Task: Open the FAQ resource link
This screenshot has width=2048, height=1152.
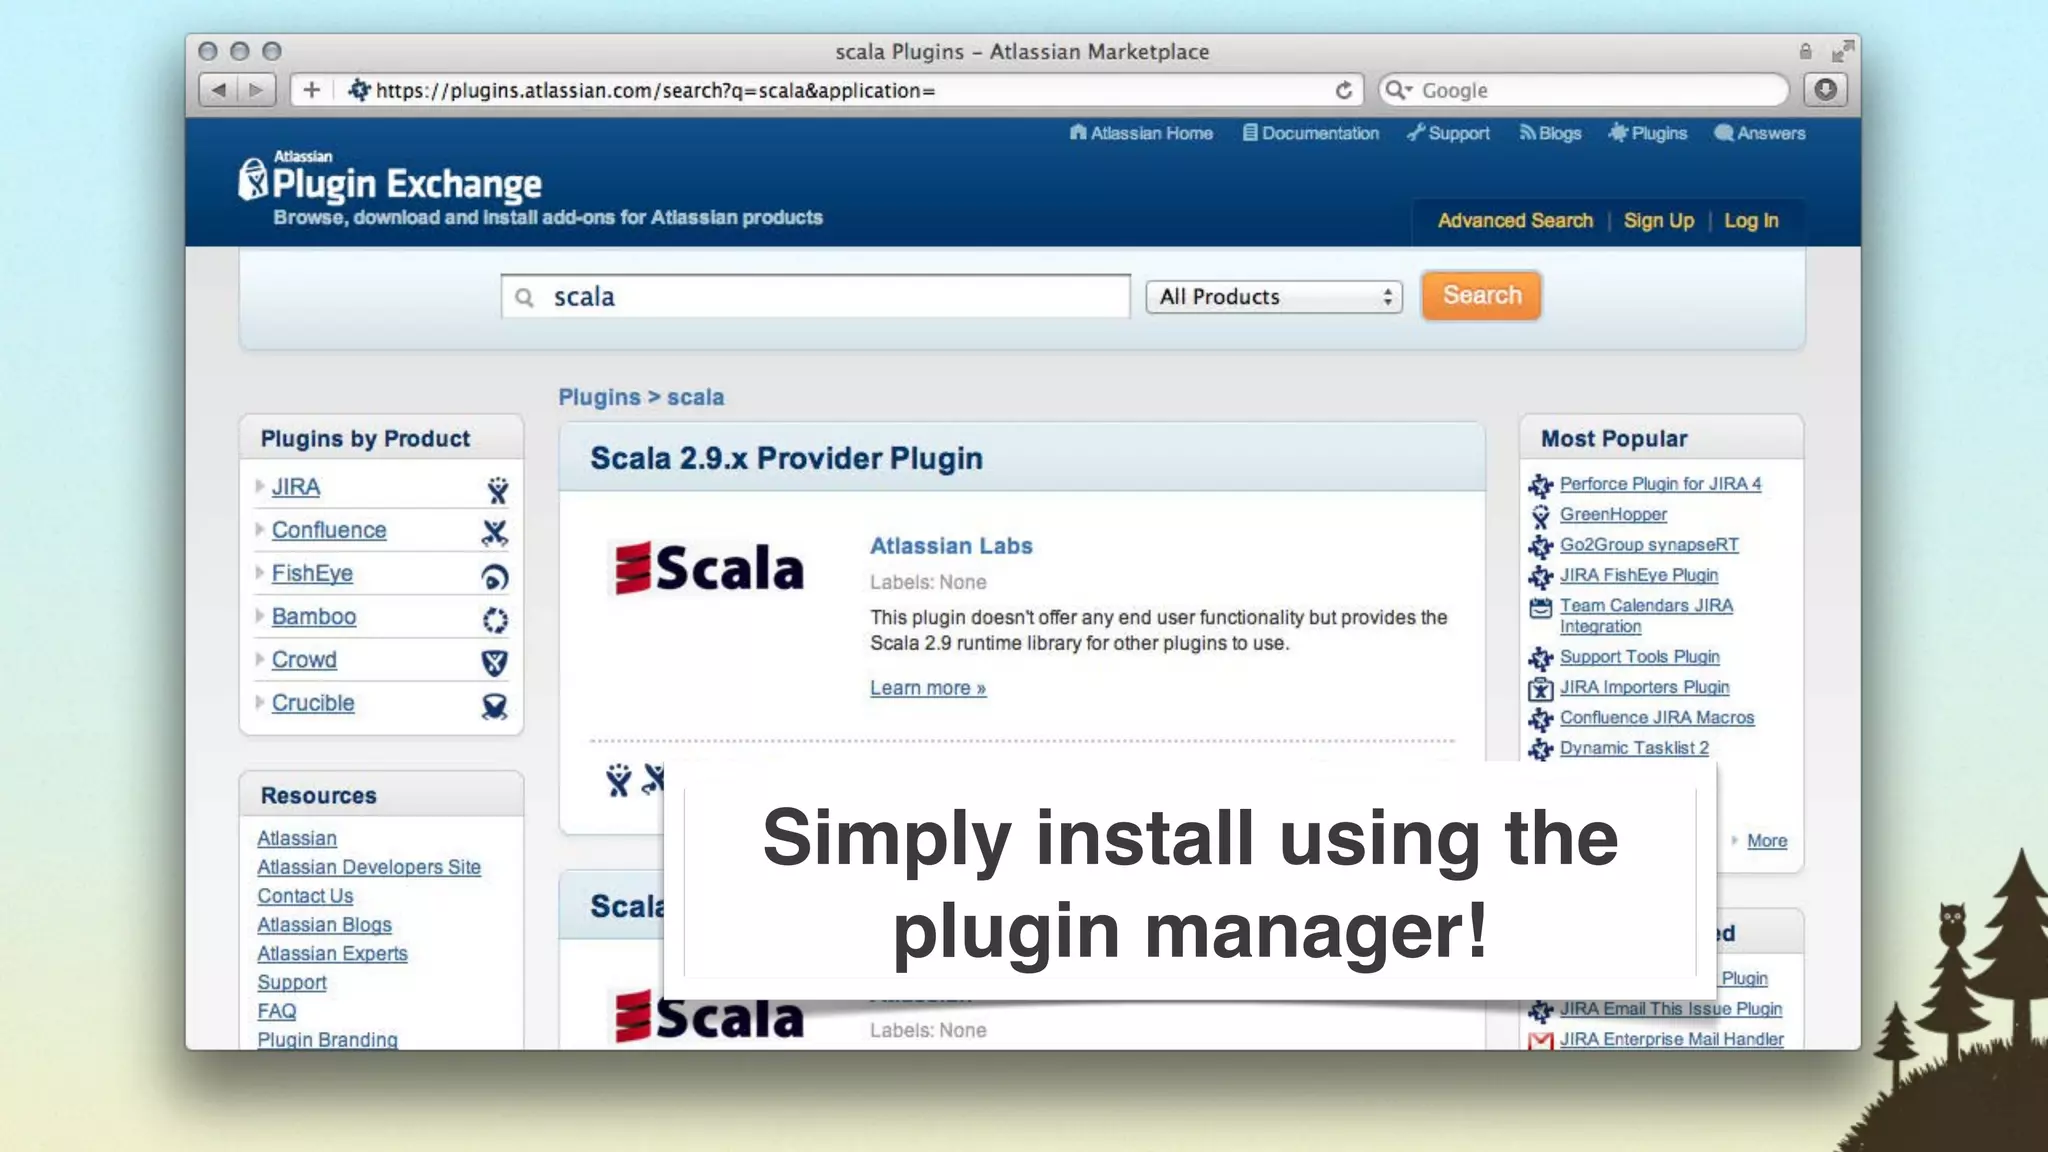Action: pyautogui.click(x=276, y=1011)
